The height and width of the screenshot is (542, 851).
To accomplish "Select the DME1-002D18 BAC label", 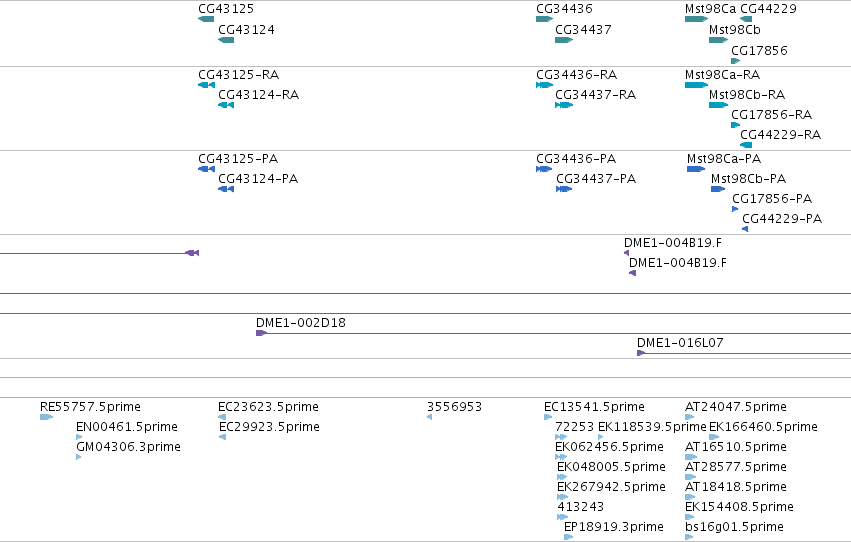I will pyautogui.click(x=301, y=323).
